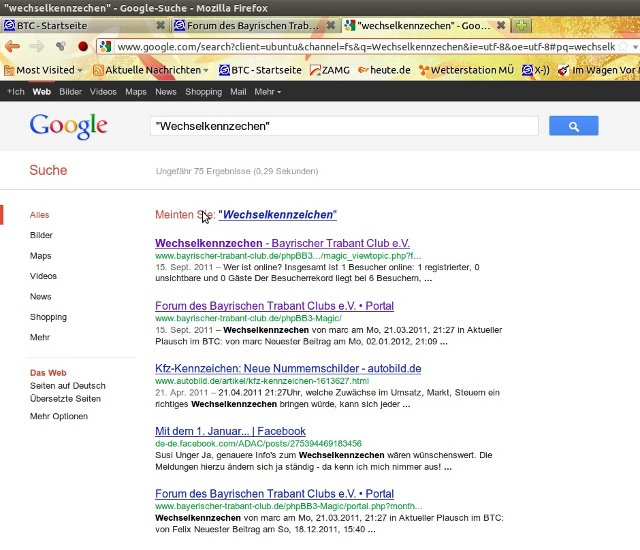Open the X-)) bookmark
The height and width of the screenshot is (550, 640).
(536, 70)
